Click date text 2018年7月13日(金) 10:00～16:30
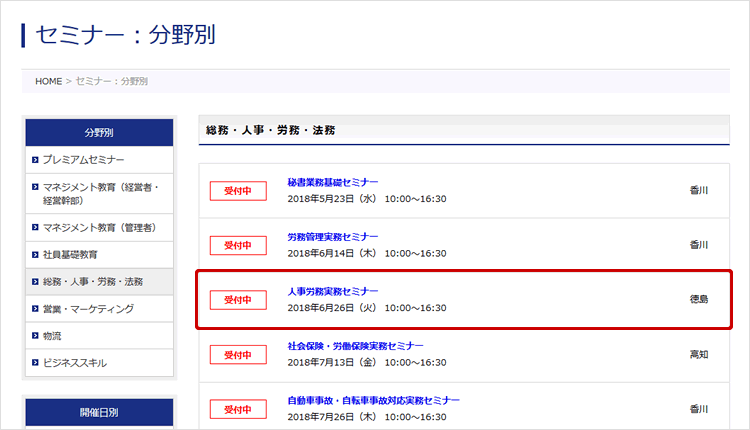Viewport: 750px width, 430px height. 367,363
